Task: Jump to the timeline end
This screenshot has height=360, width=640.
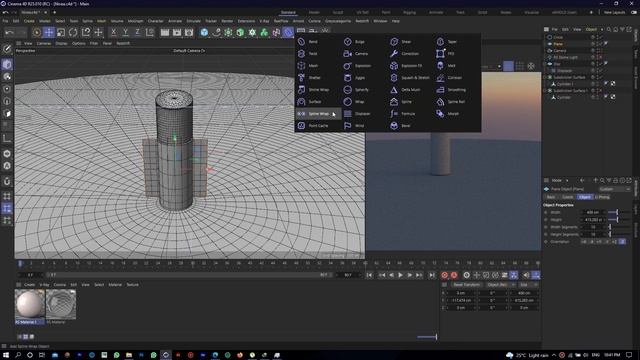Action: [x=432, y=276]
